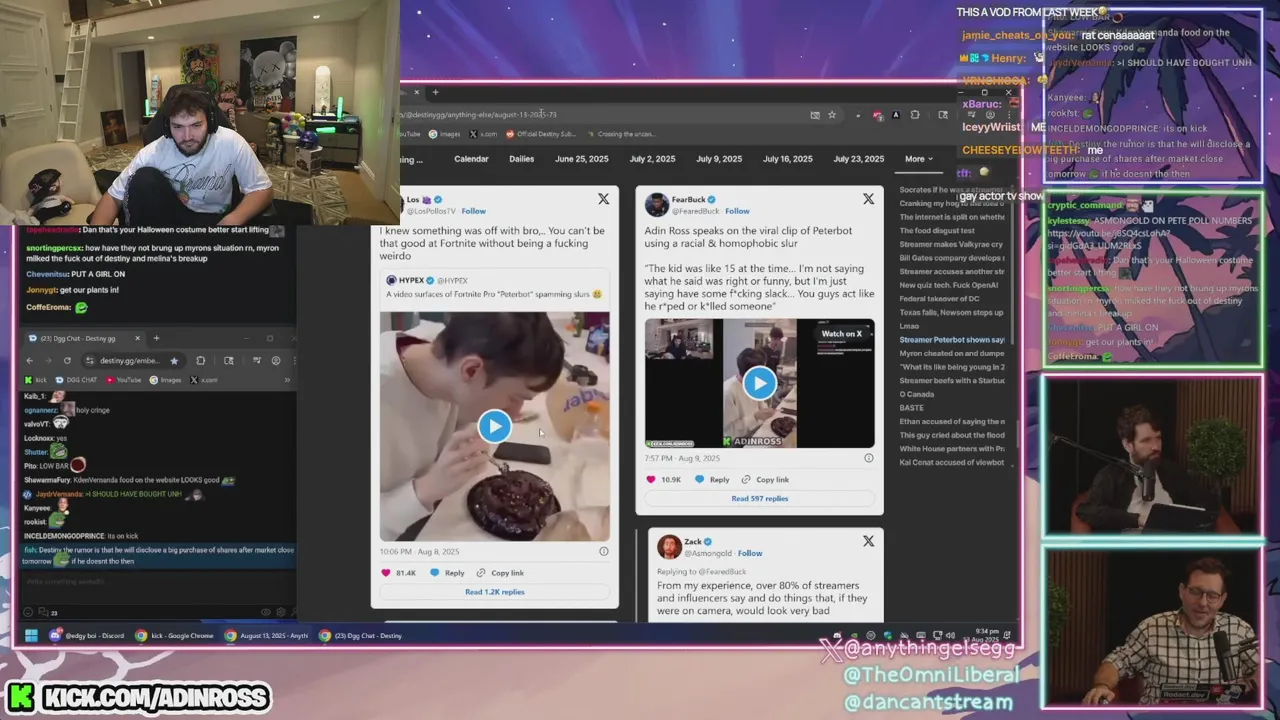Viewport: 1280px width, 720px height.
Task: Expand the More dropdown in date navigation
Action: [x=918, y=159]
